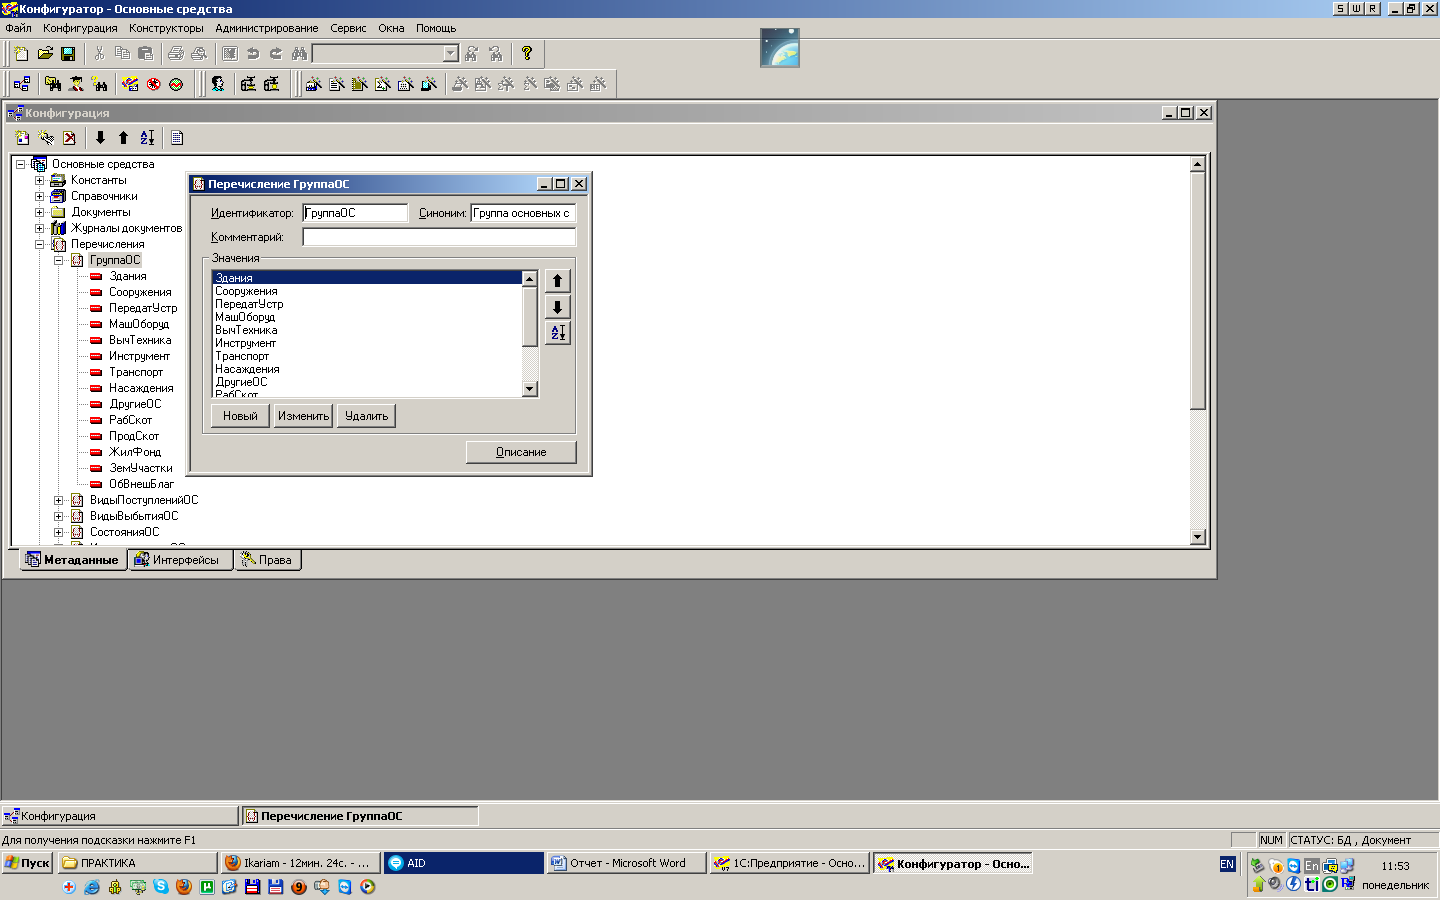Move item down in Конфигурация toolbar

[x=100, y=138]
